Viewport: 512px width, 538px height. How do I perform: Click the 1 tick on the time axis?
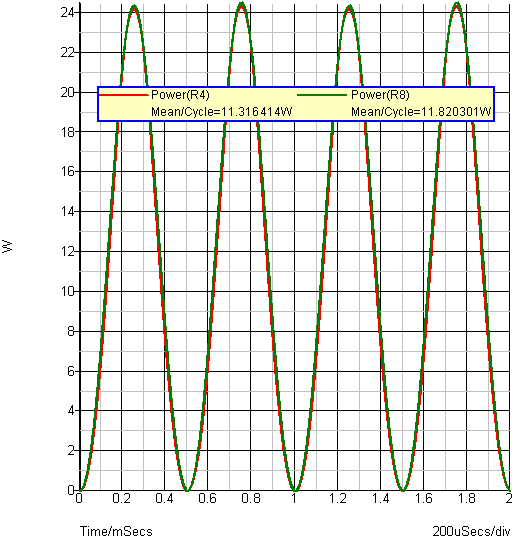[294, 498]
